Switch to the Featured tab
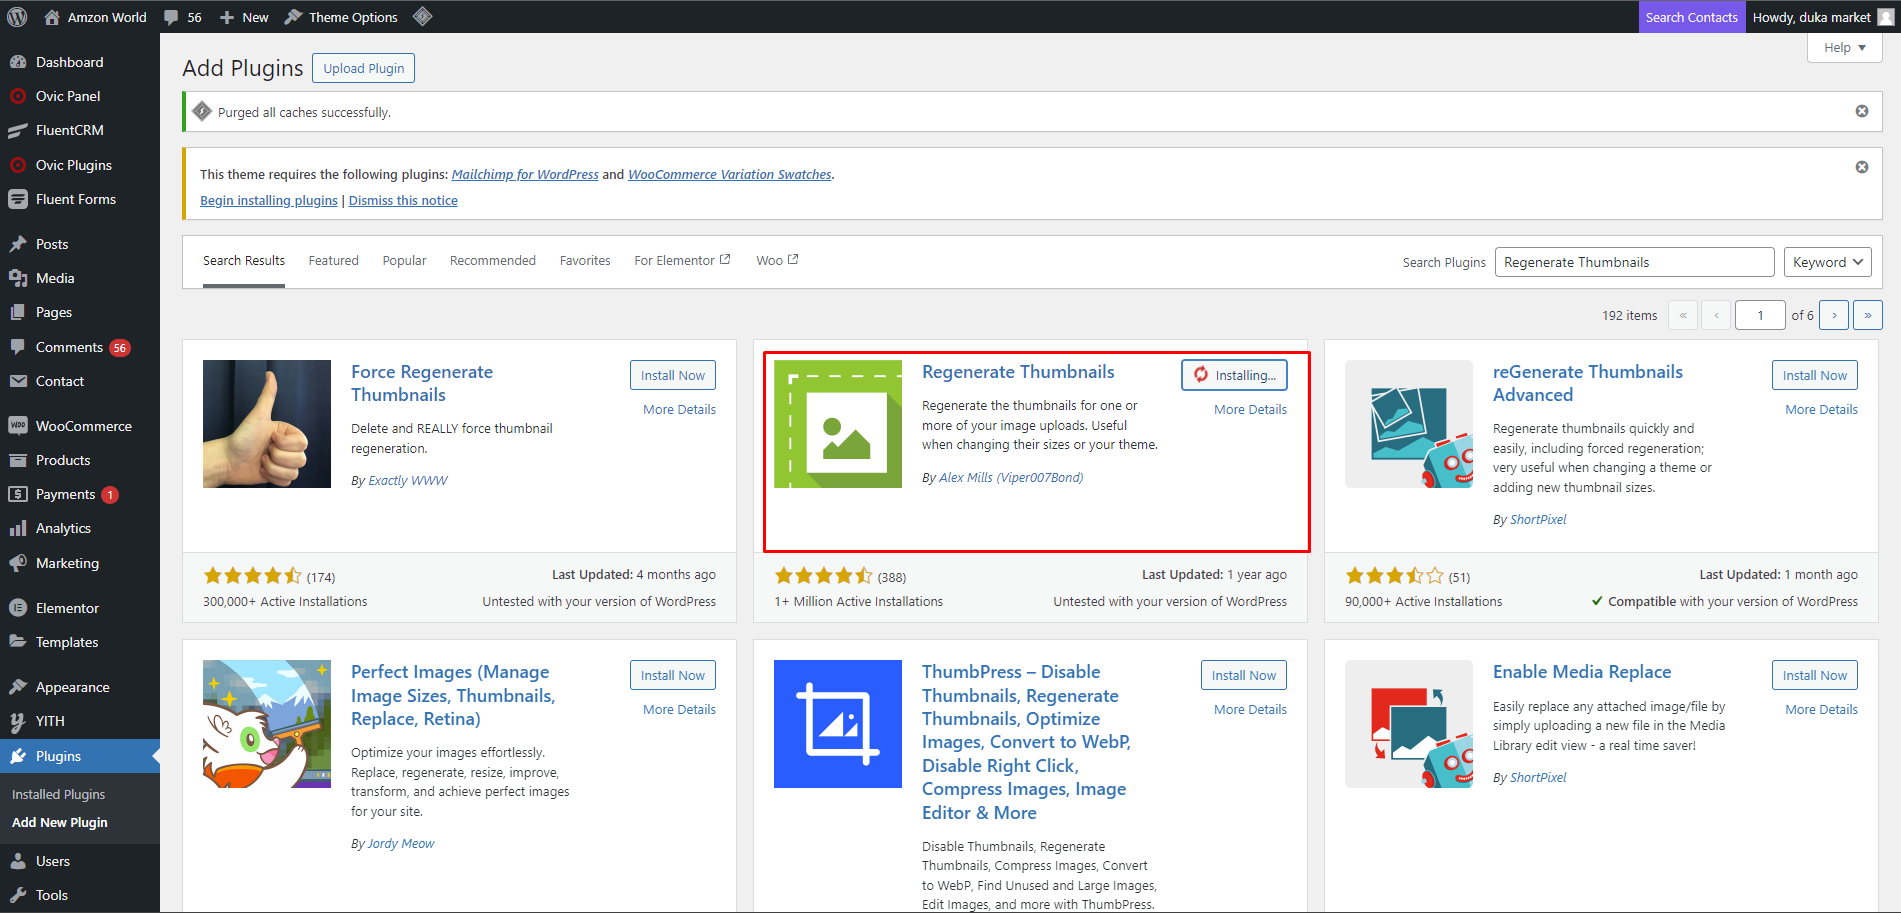 [333, 260]
